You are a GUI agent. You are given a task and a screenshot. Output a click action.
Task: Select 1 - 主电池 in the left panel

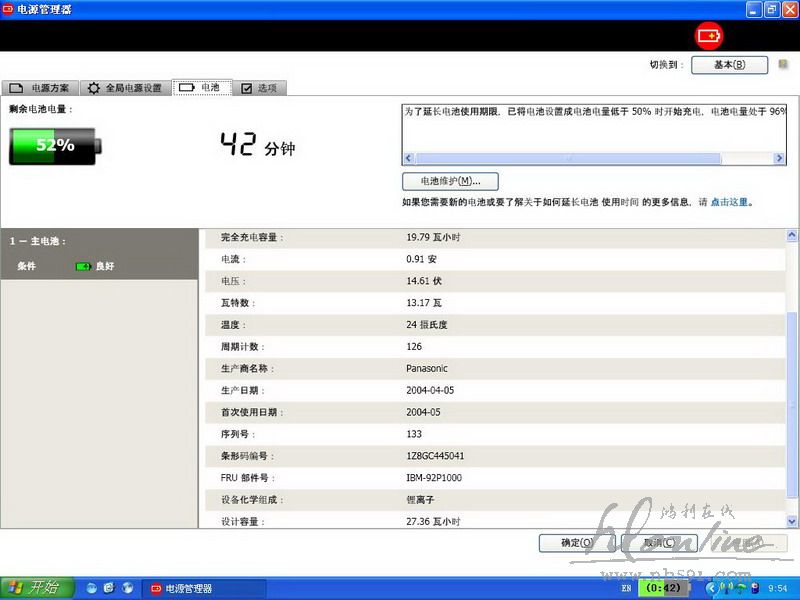(38, 241)
